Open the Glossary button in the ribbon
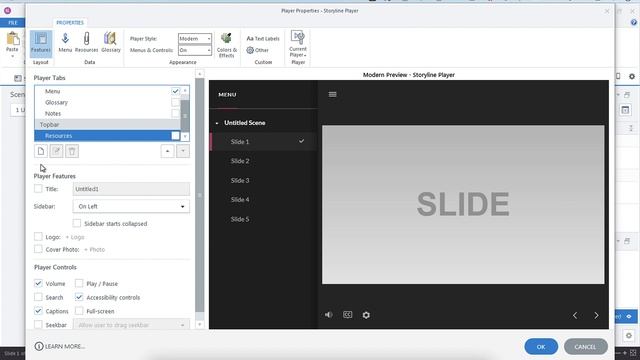 (x=111, y=43)
